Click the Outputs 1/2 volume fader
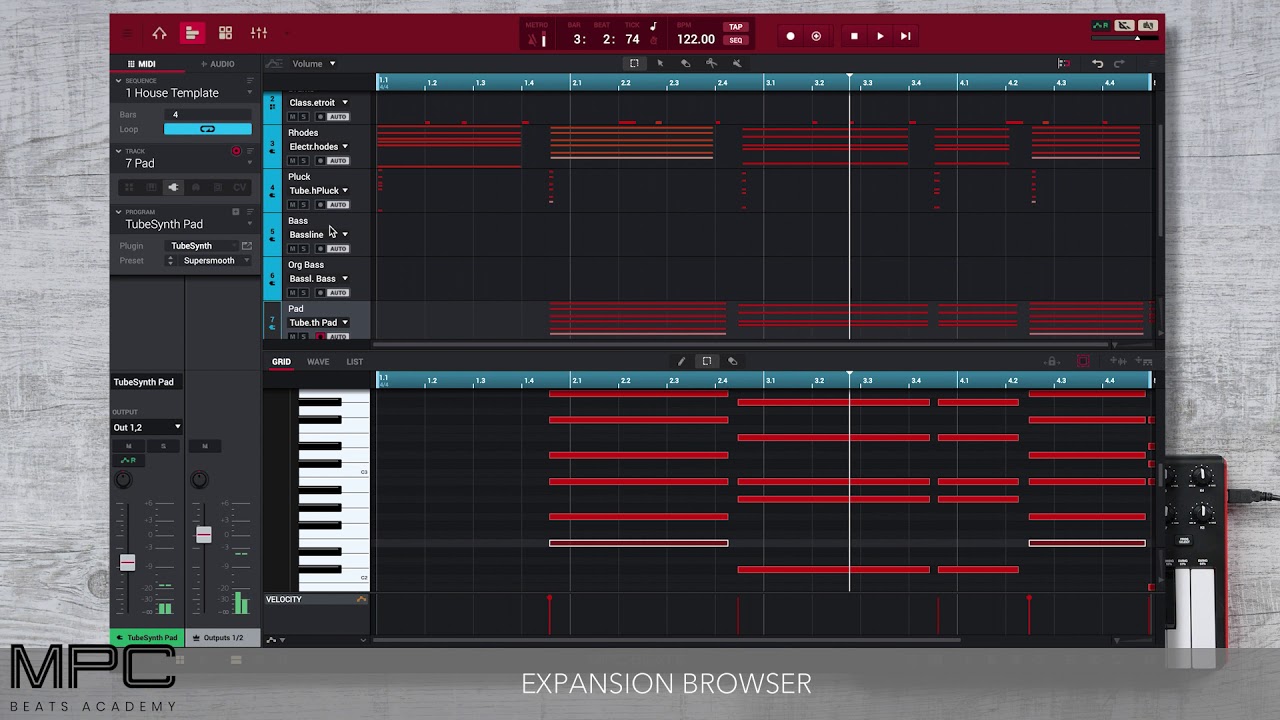 pyautogui.click(x=203, y=535)
